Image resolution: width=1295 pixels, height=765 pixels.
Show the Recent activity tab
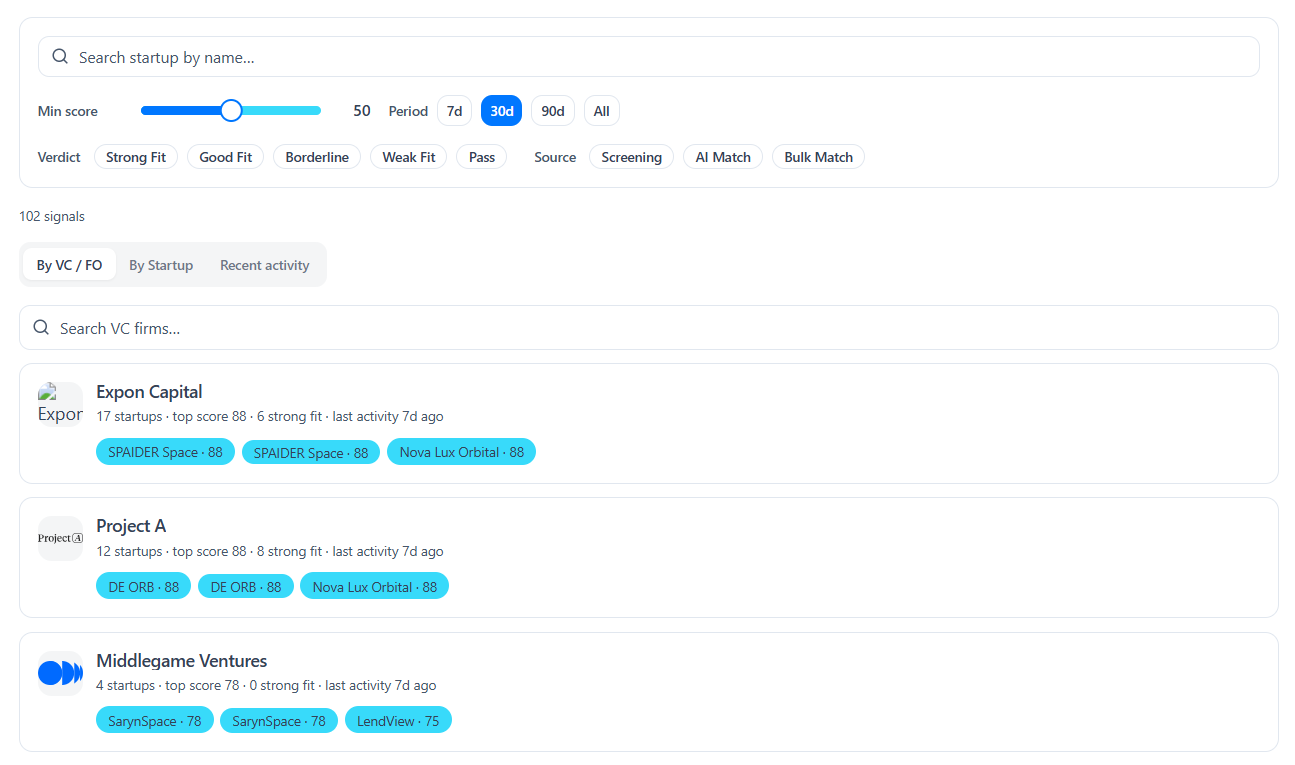(265, 265)
